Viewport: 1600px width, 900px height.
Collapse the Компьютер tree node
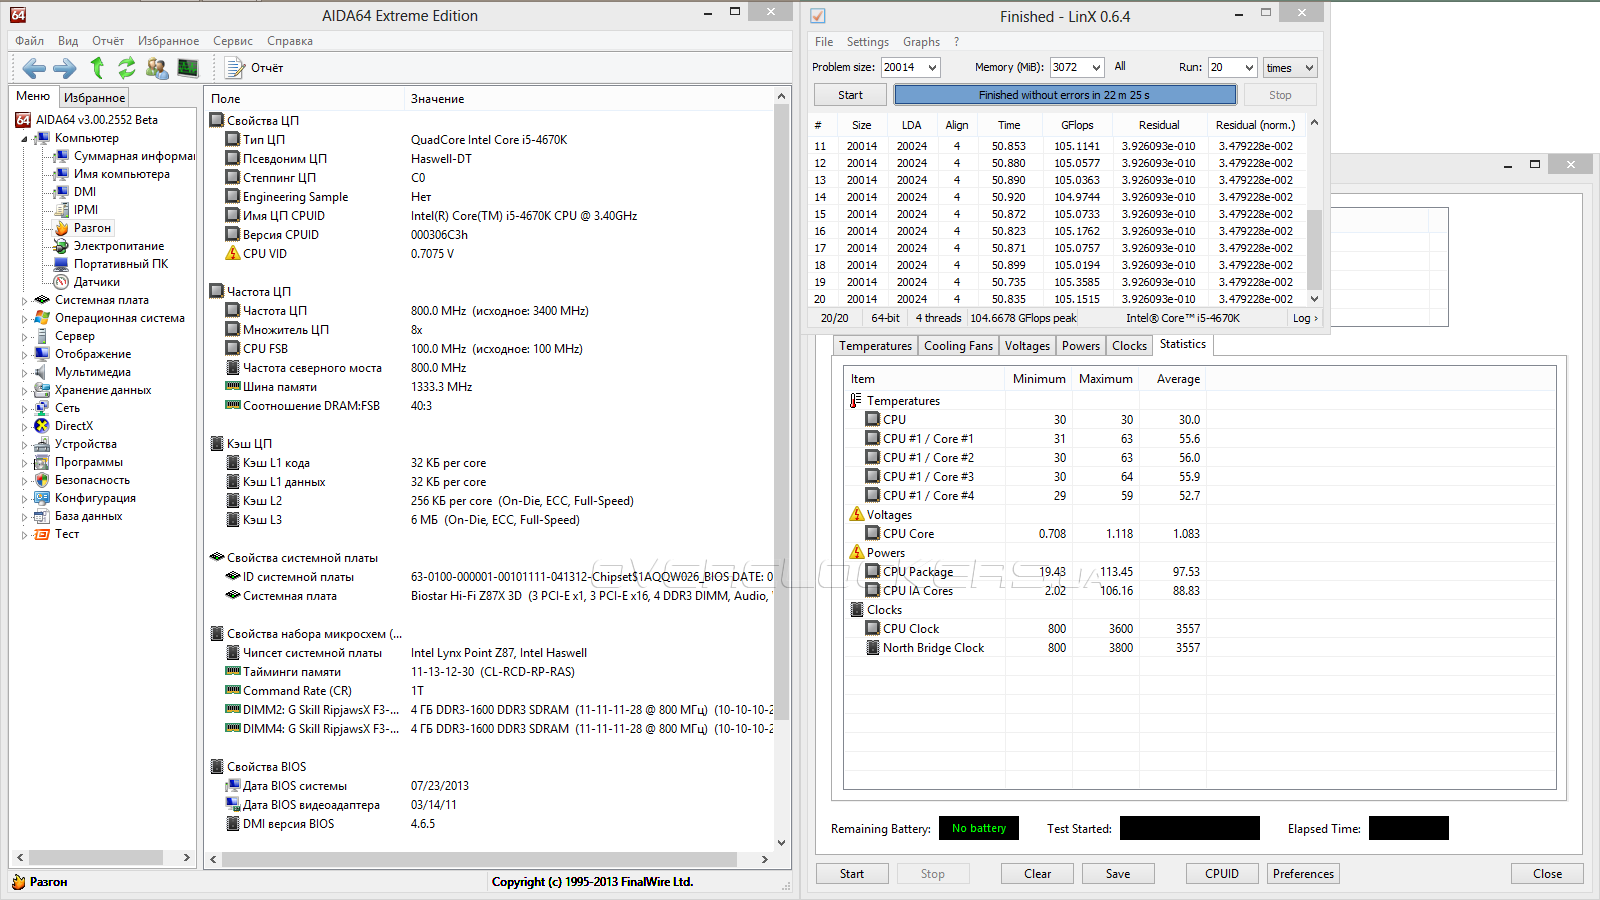click(24, 139)
